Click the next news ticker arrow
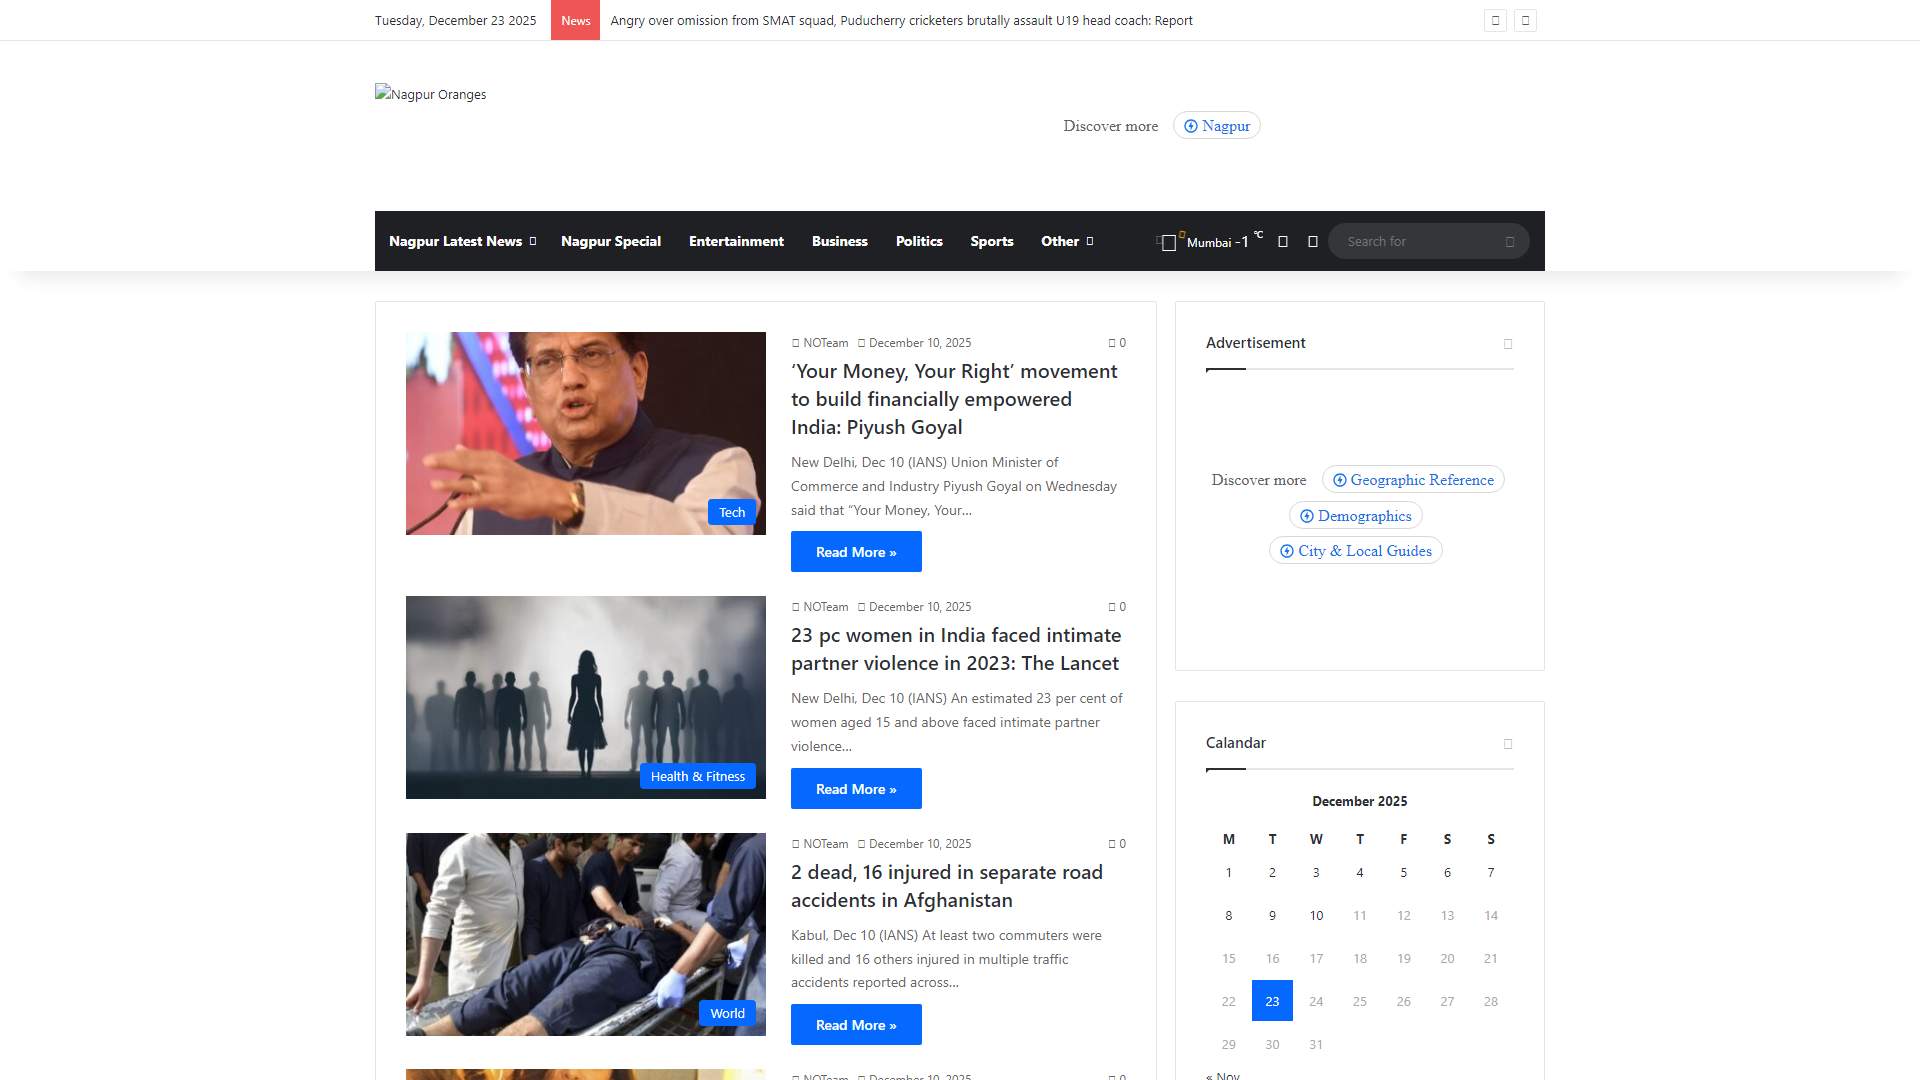The width and height of the screenshot is (1920, 1080). (x=1525, y=20)
